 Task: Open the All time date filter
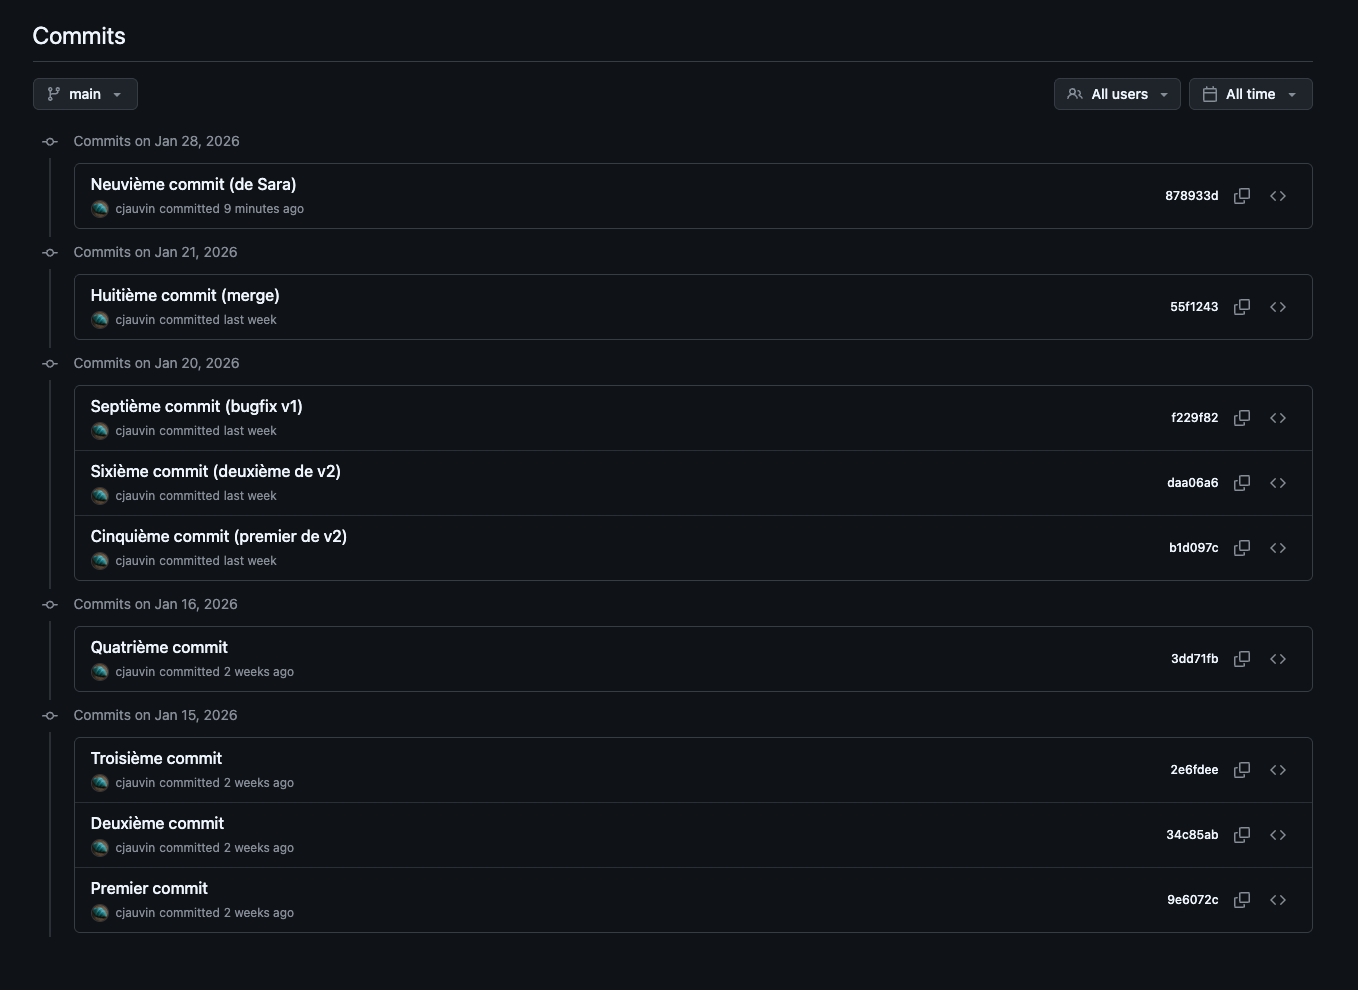pos(1250,94)
